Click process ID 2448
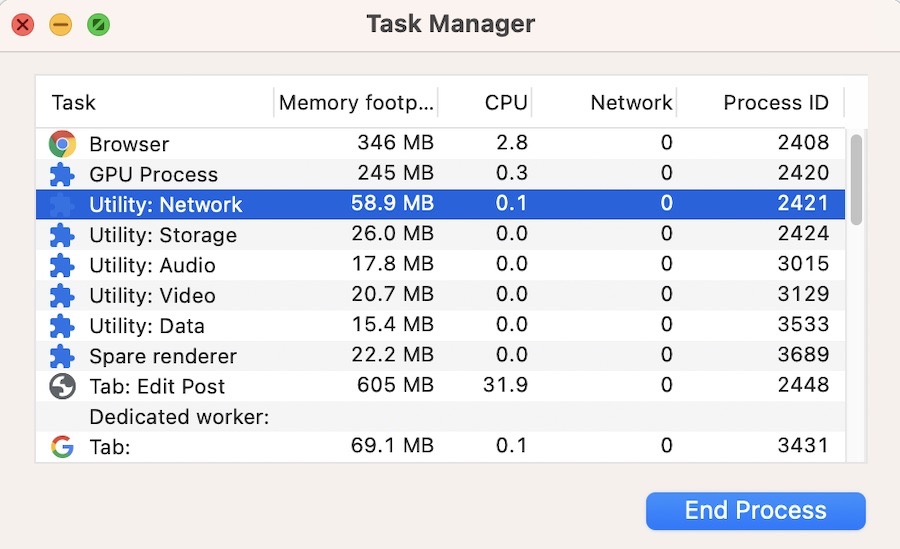Screen dimensions: 900x549 (803, 385)
